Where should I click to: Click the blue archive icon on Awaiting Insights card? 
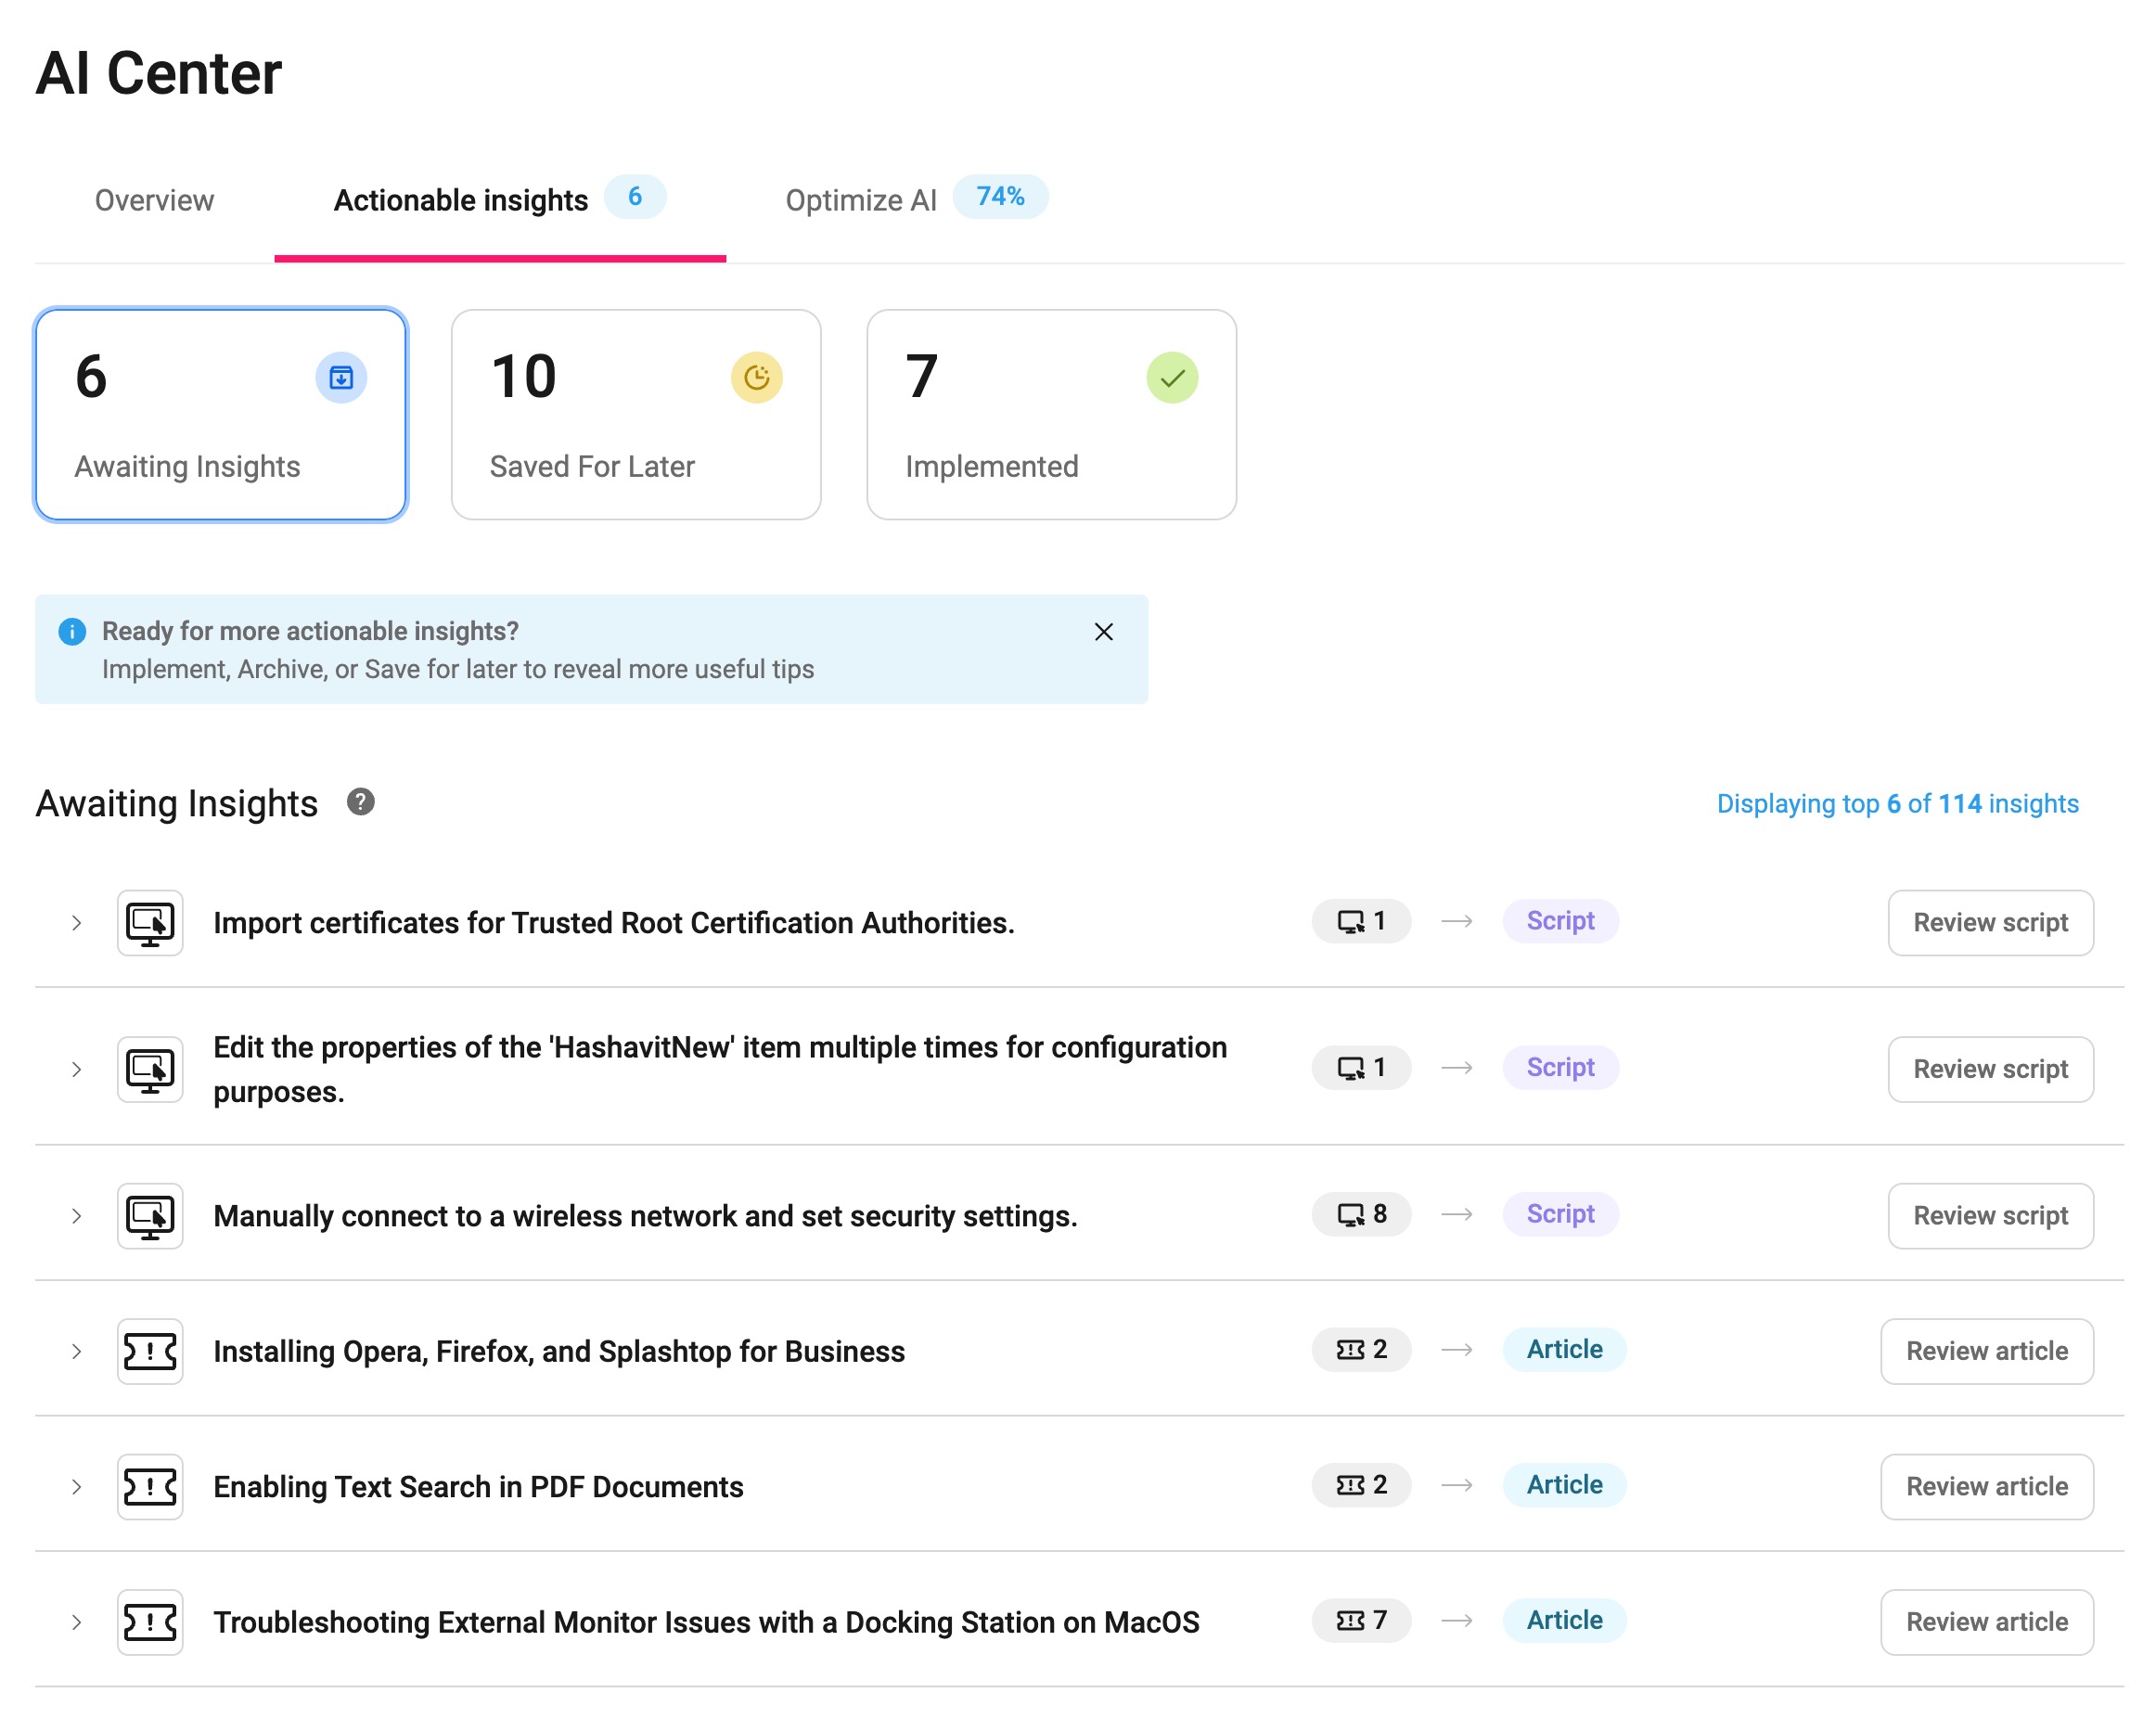341,377
